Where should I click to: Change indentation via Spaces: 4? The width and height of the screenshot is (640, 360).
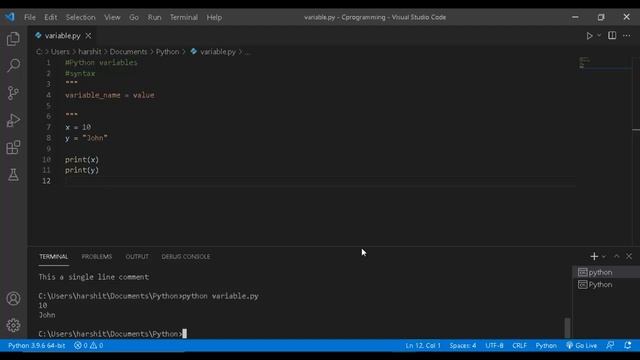click(x=463, y=346)
